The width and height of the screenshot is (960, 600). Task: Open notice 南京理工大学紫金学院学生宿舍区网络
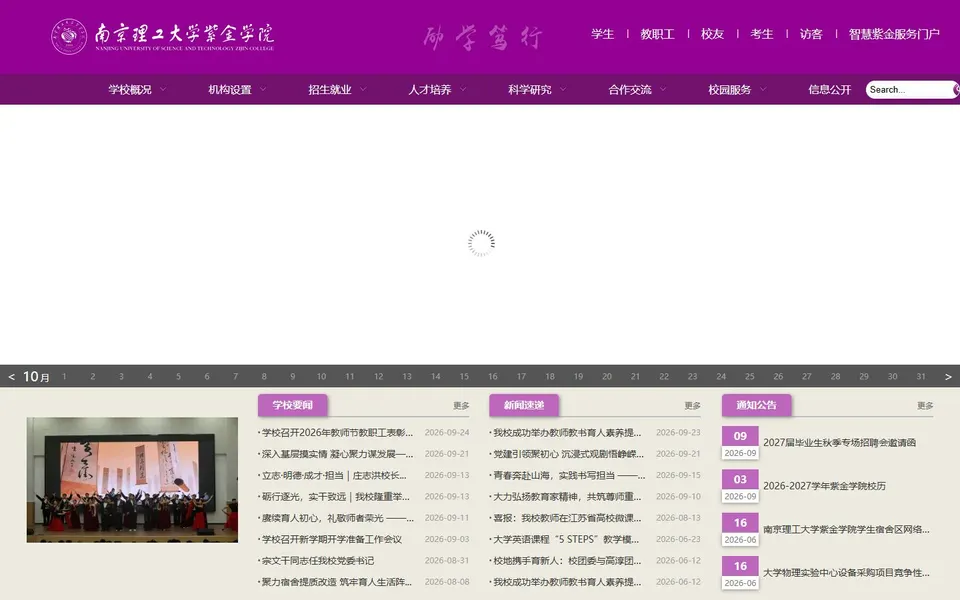tap(846, 530)
